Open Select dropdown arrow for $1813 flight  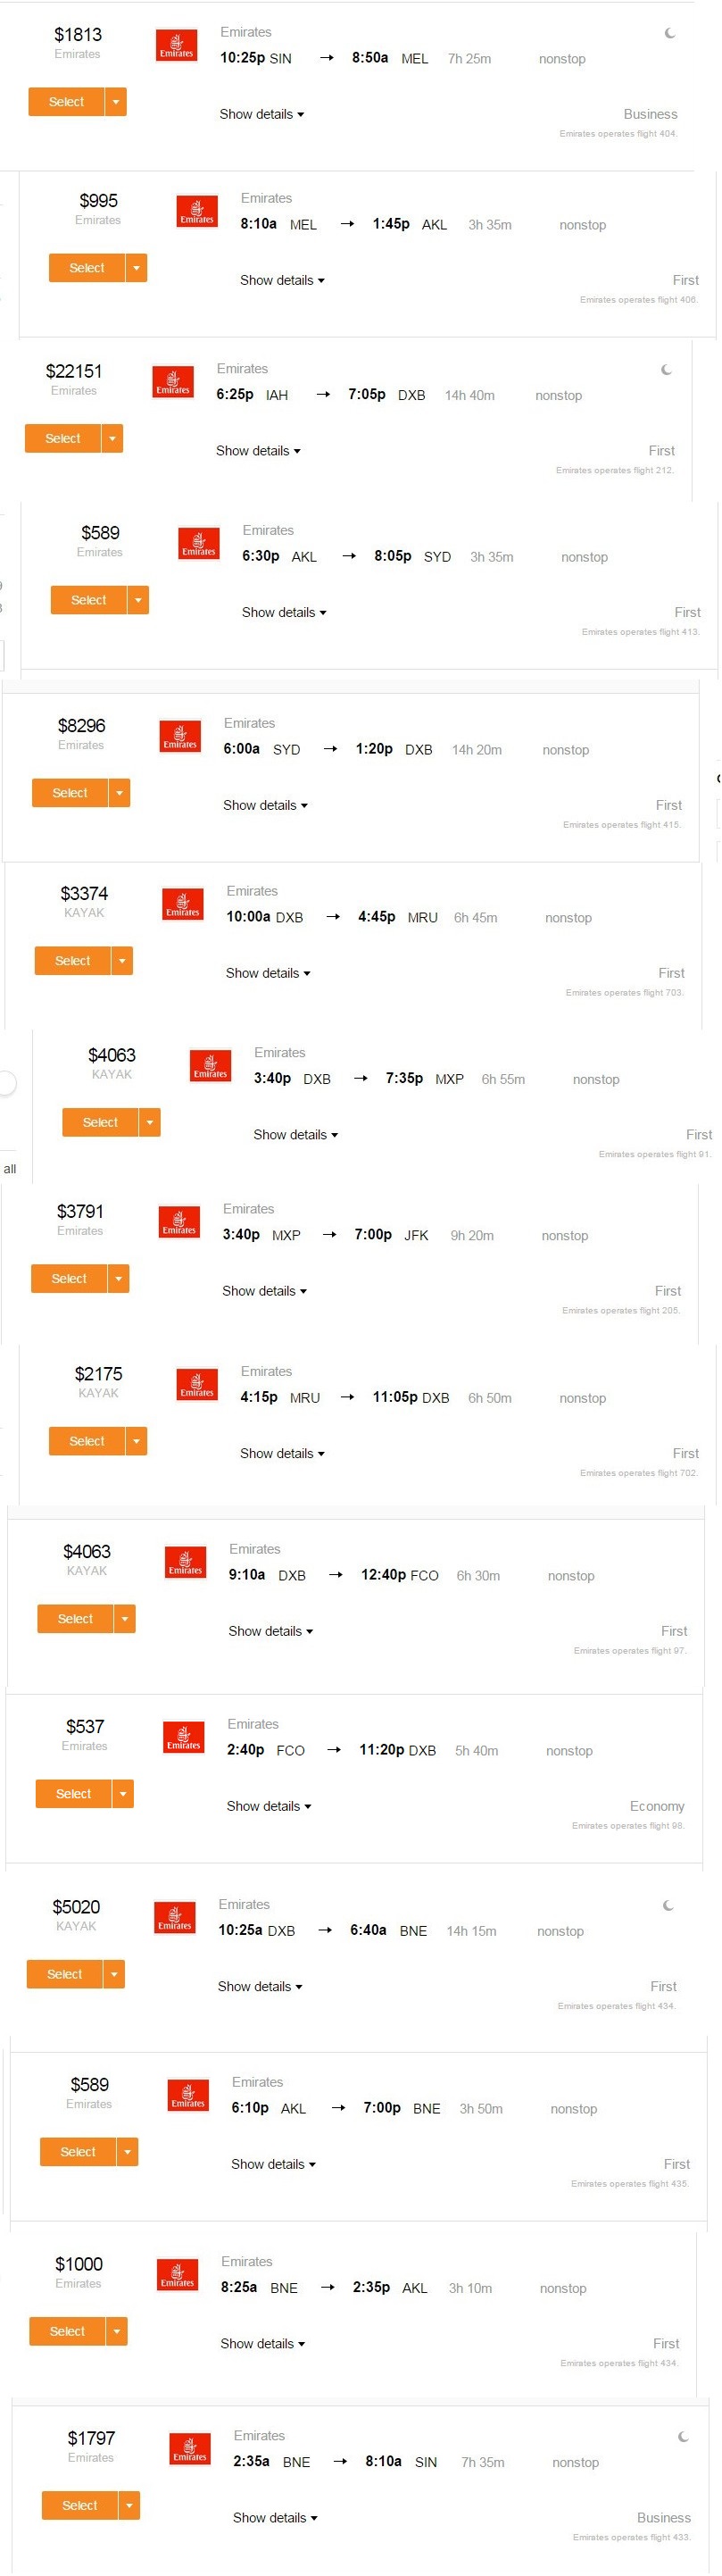[116, 102]
